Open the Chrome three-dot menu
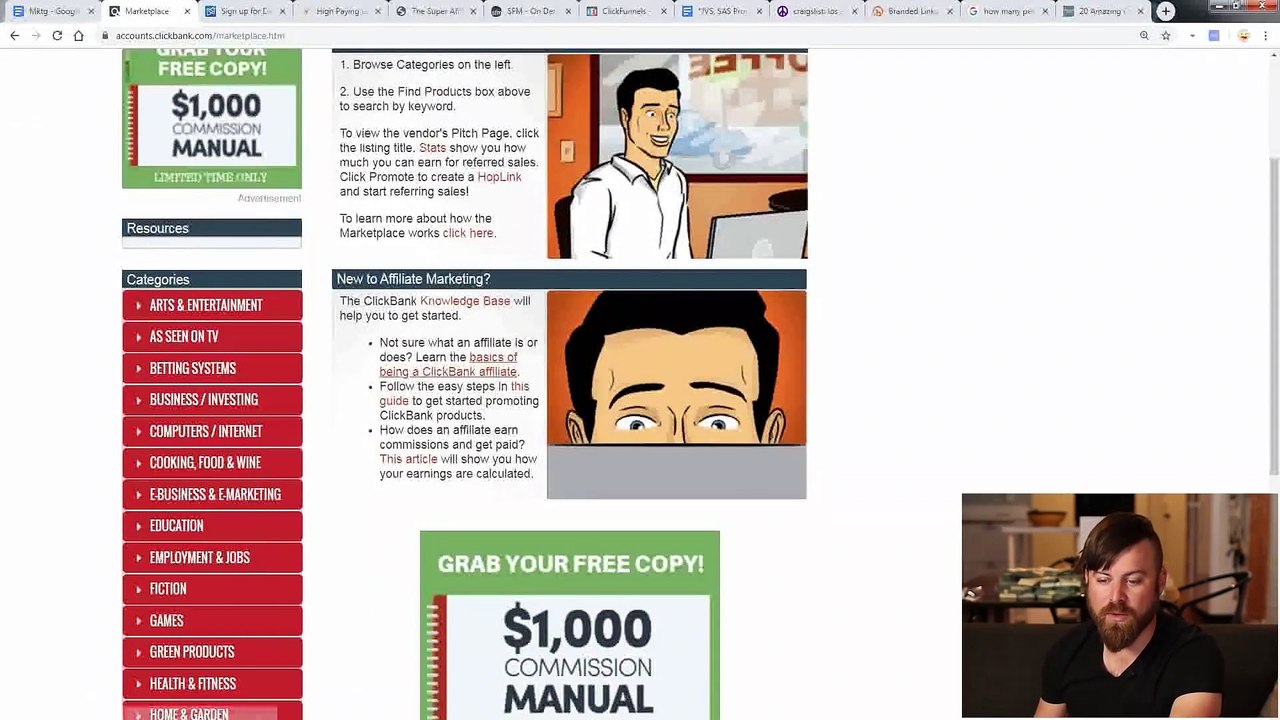The height and width of the screenshot is (720, 1280). tap(1266, 35)
